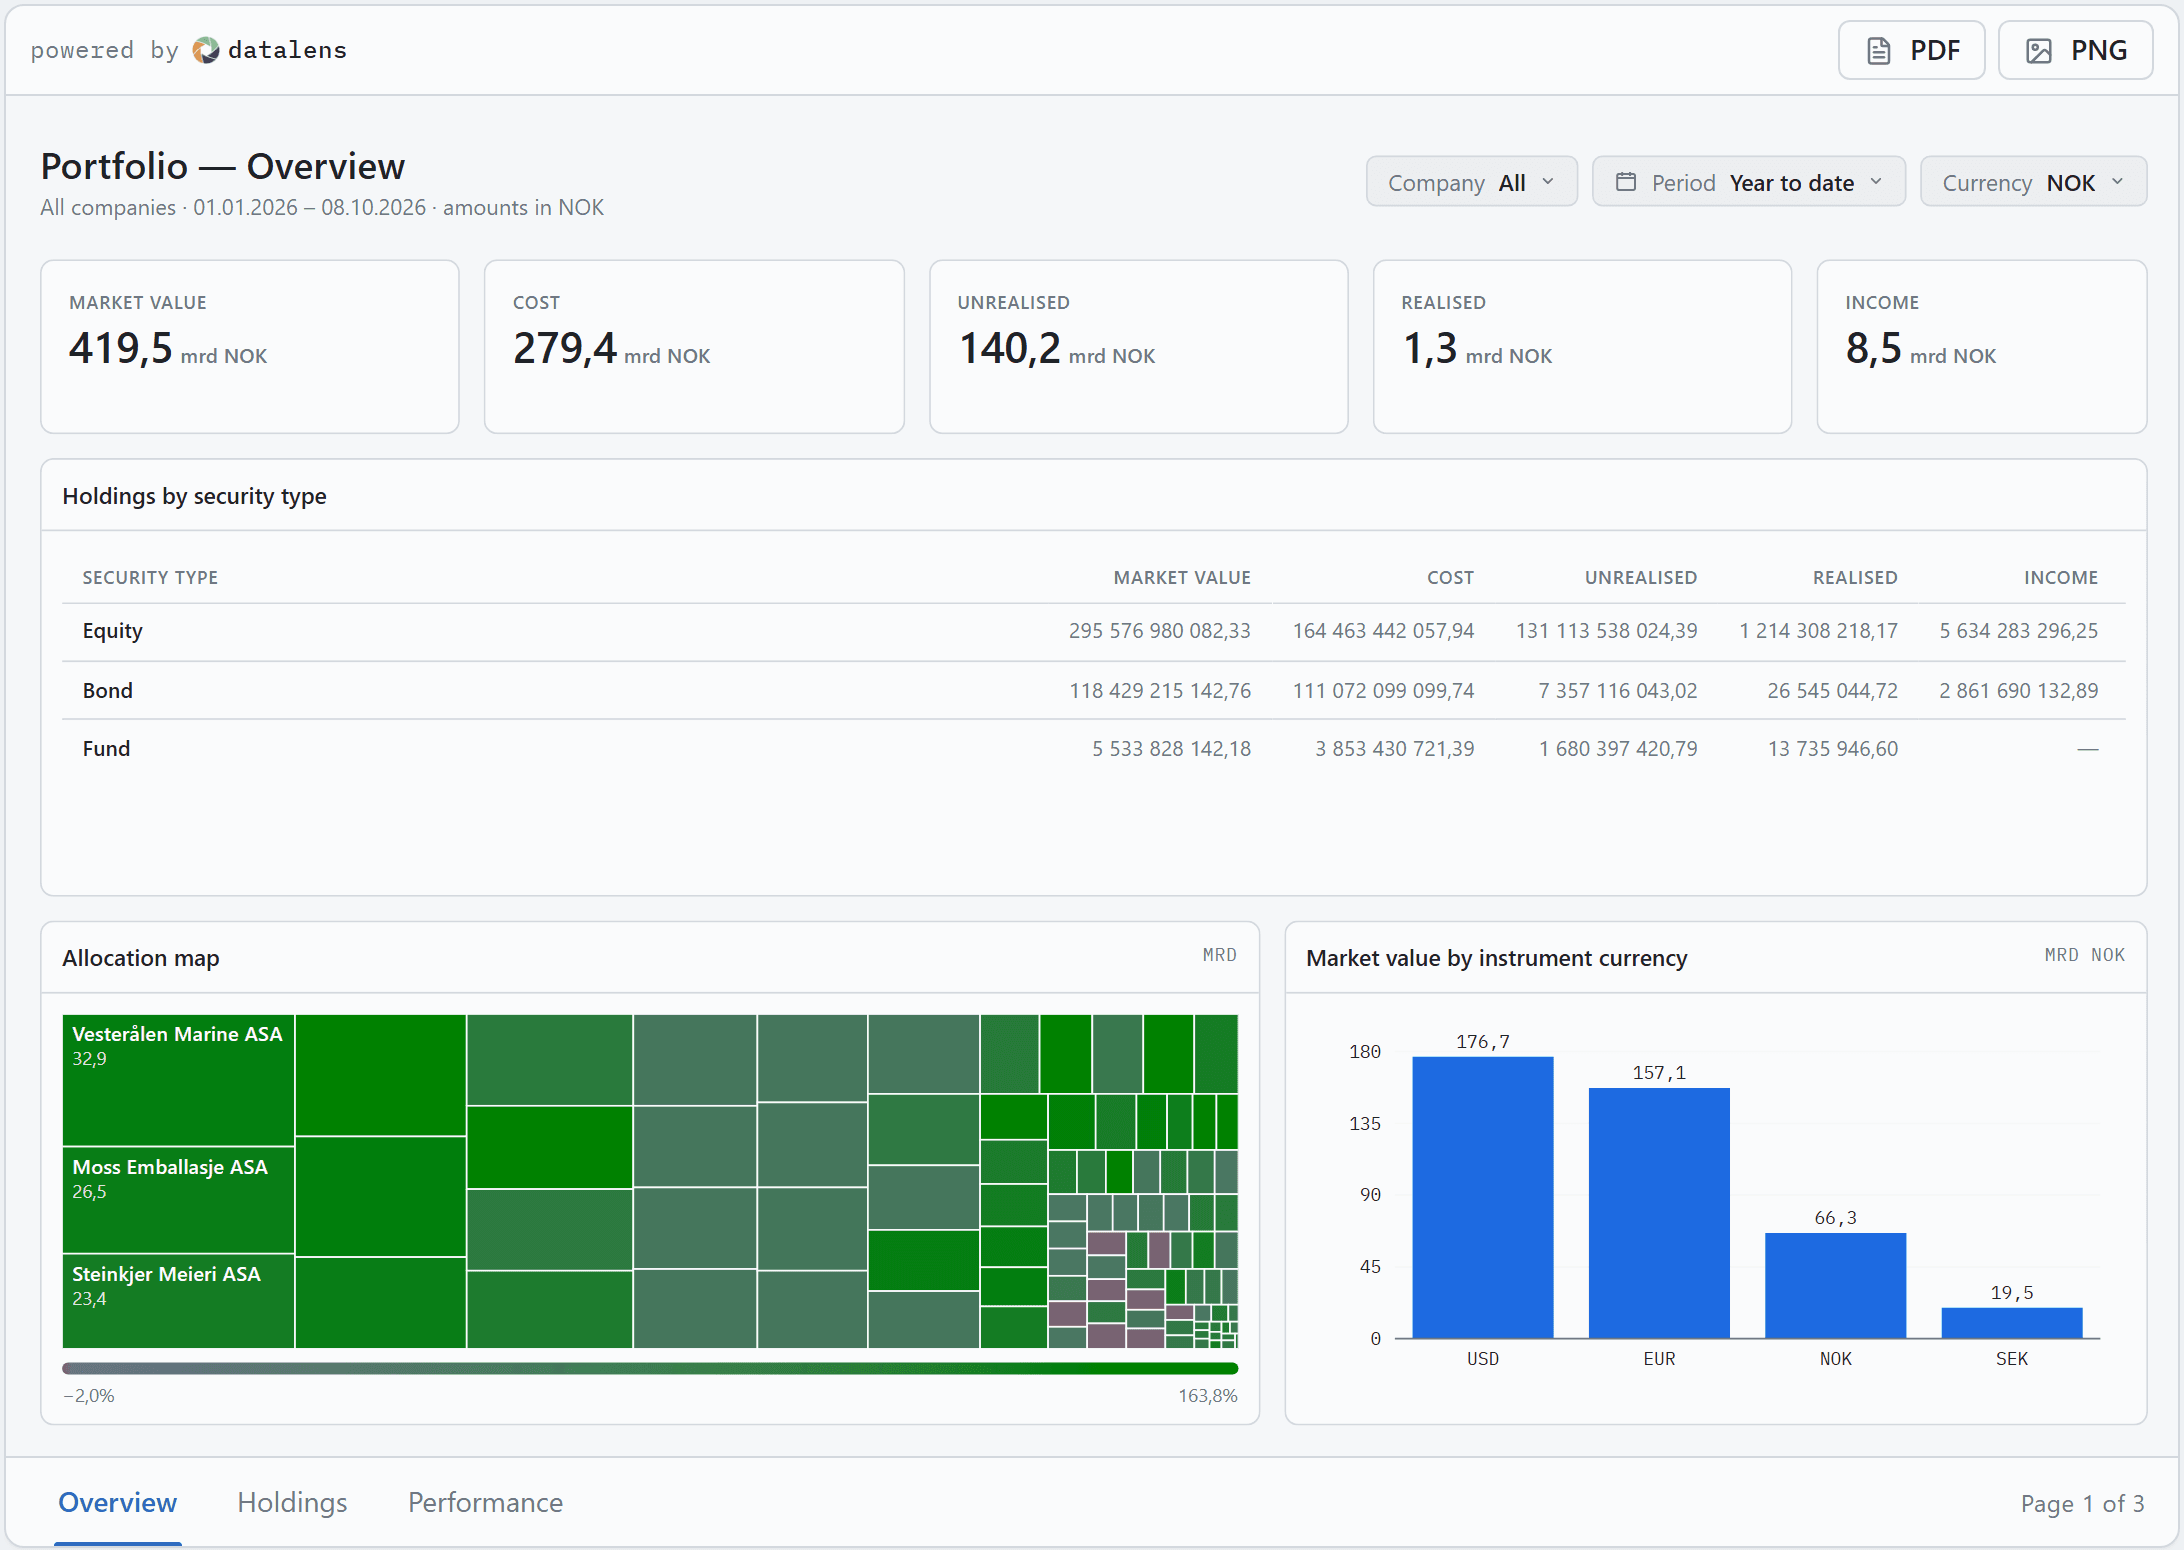Click the 163,8% legend maximum label

tap(1208, 1395)
